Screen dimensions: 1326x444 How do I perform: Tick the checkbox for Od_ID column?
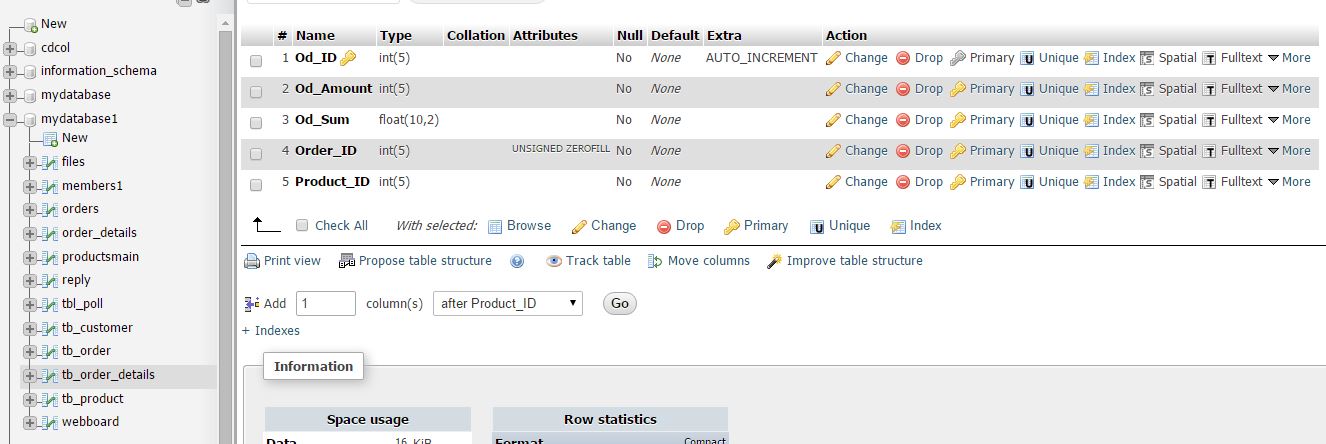256,61
